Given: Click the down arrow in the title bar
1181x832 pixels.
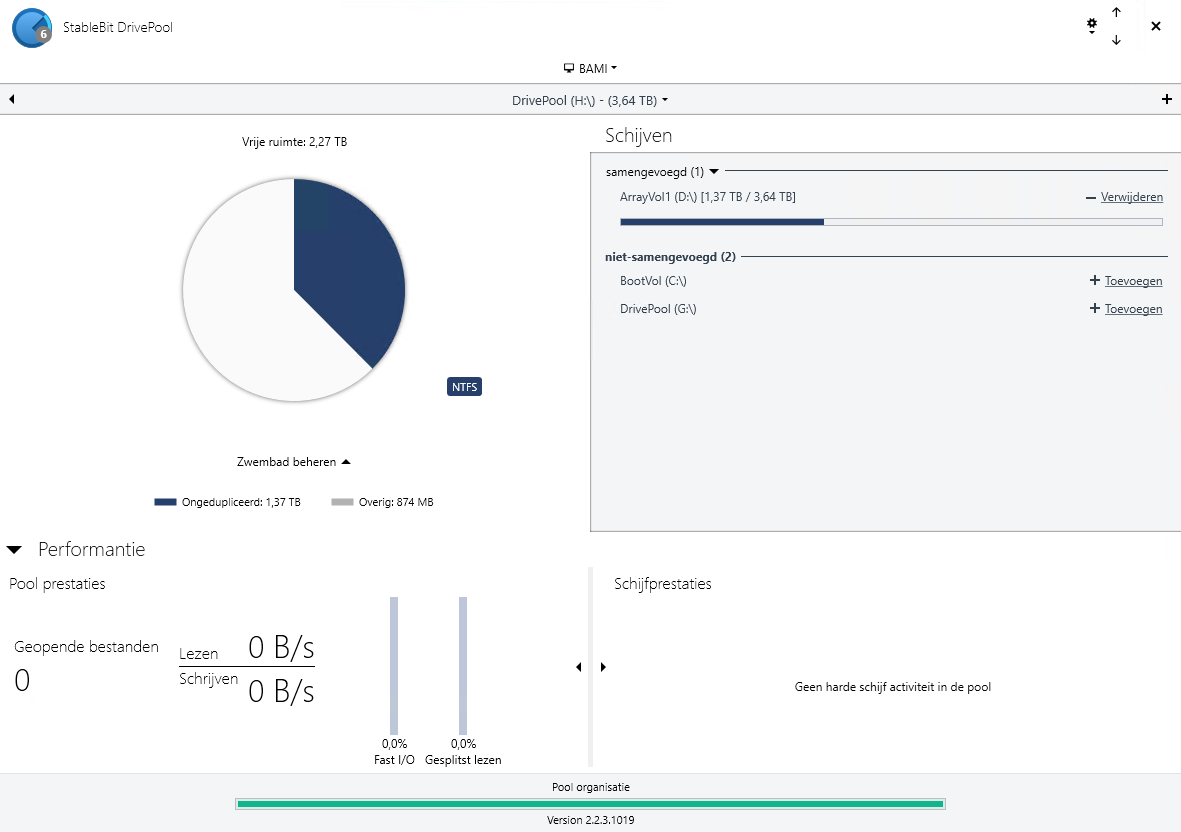Looking at the screenshot, I should pyautogui.click(x=1116, y=40).
